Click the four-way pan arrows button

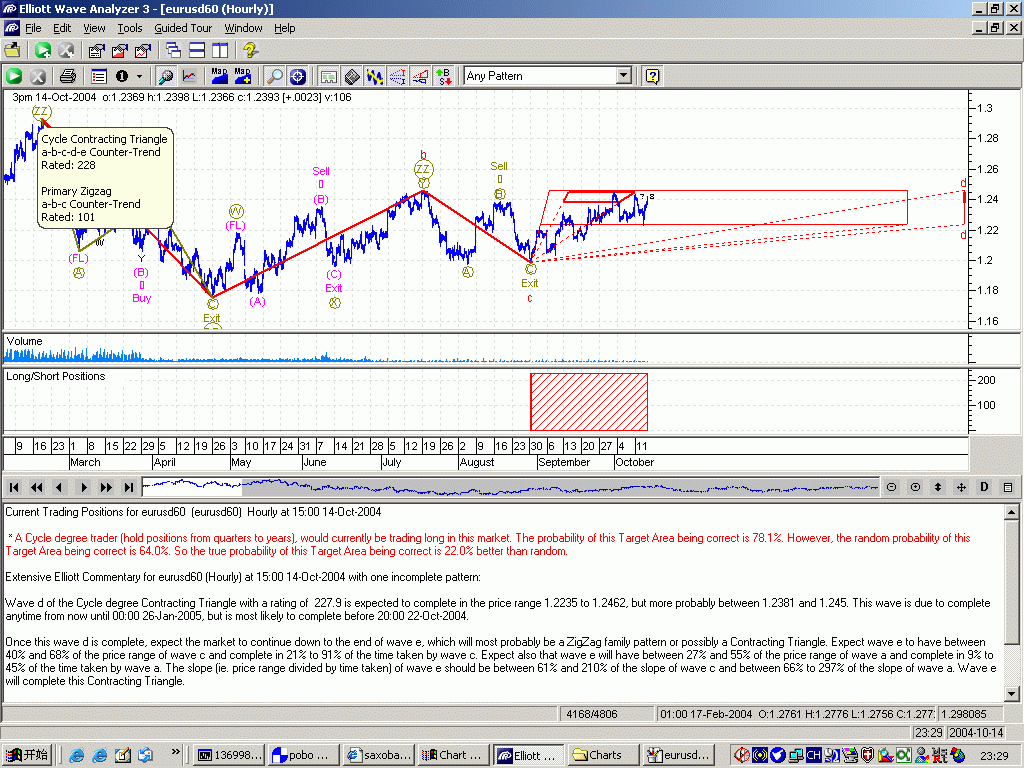[961, 487]
